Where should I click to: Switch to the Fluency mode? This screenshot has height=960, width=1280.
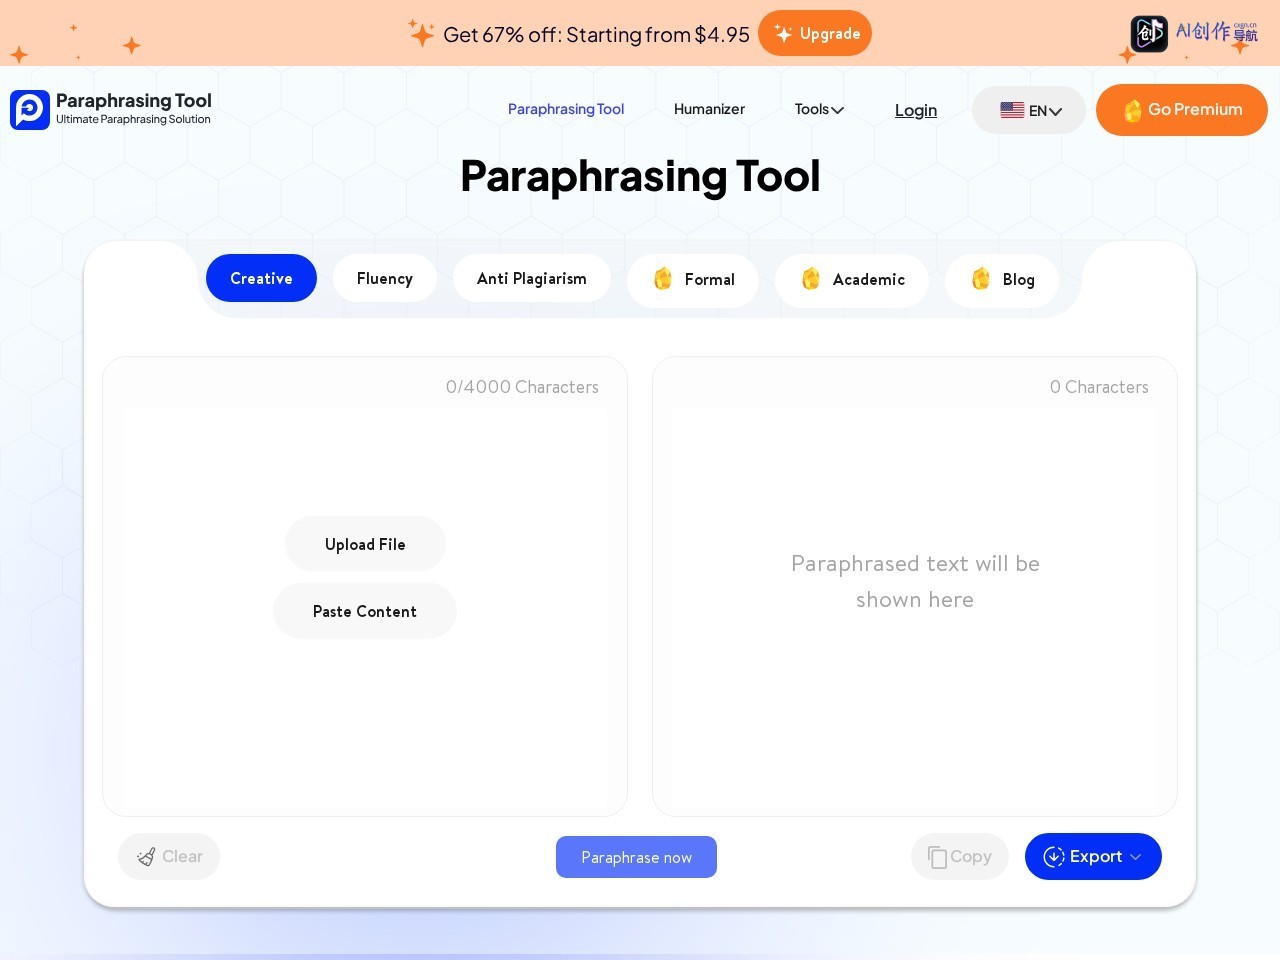pyautogui.click(x=385, y=278)
